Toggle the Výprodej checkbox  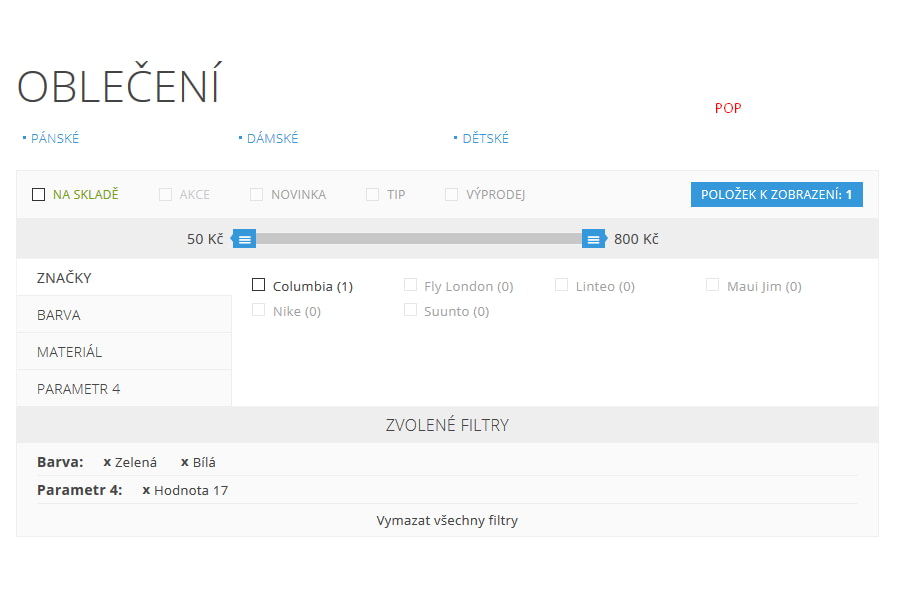point(452,195)
